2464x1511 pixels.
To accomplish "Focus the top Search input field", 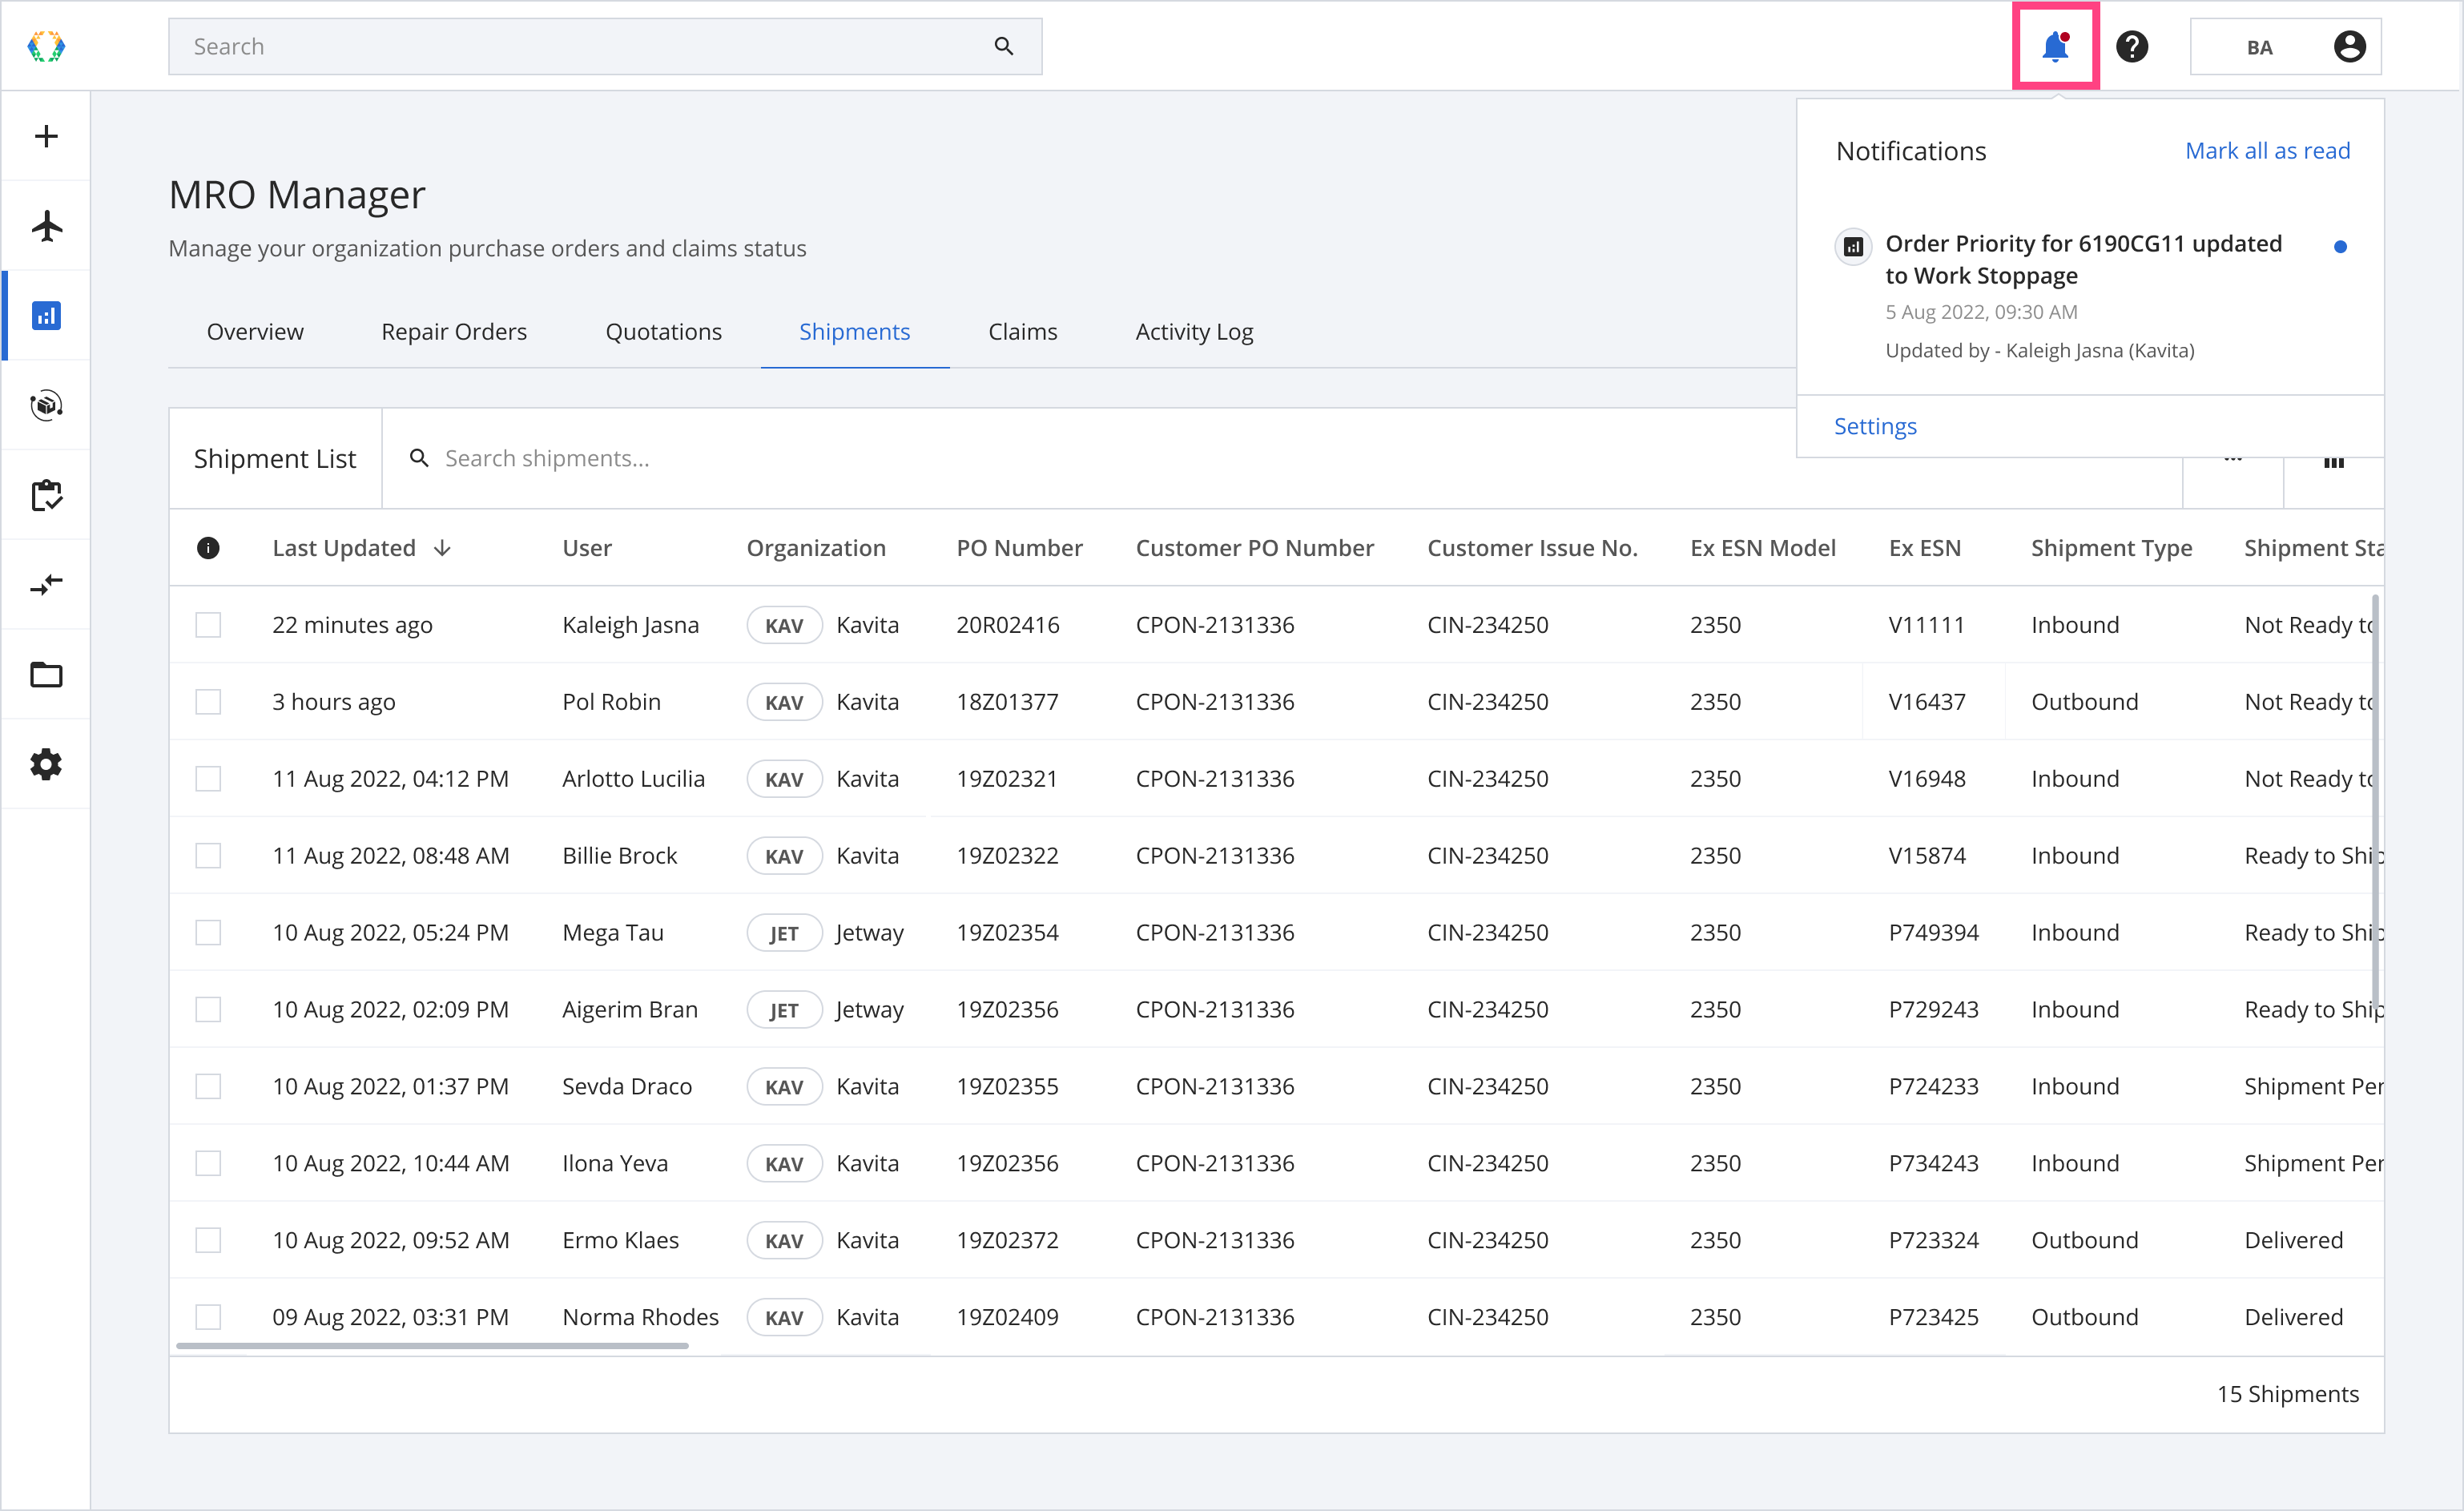I will coord(605,46).
